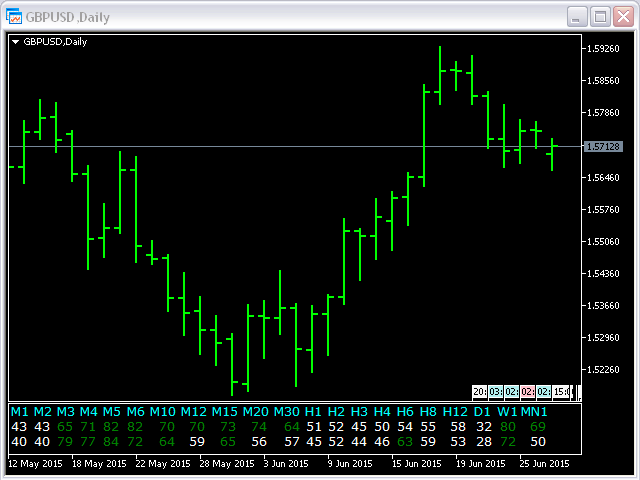The height and width of the screenshot is (480, 640).
Task: Choose the D1 timeframe label
Action: click(482, 412)
